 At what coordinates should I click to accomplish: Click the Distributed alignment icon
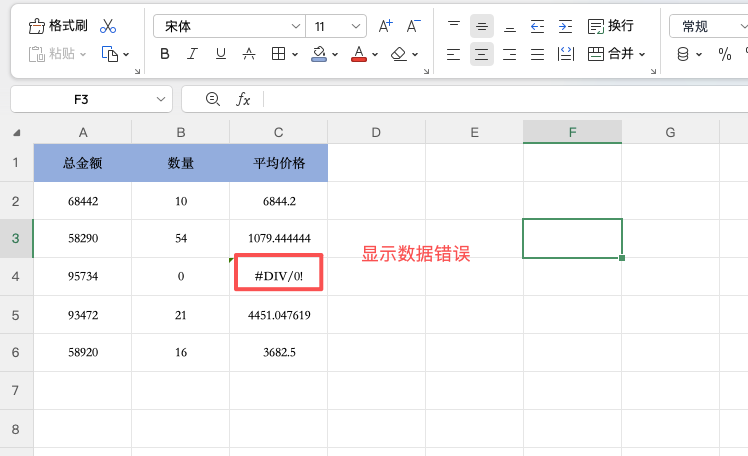click(565, 54)
